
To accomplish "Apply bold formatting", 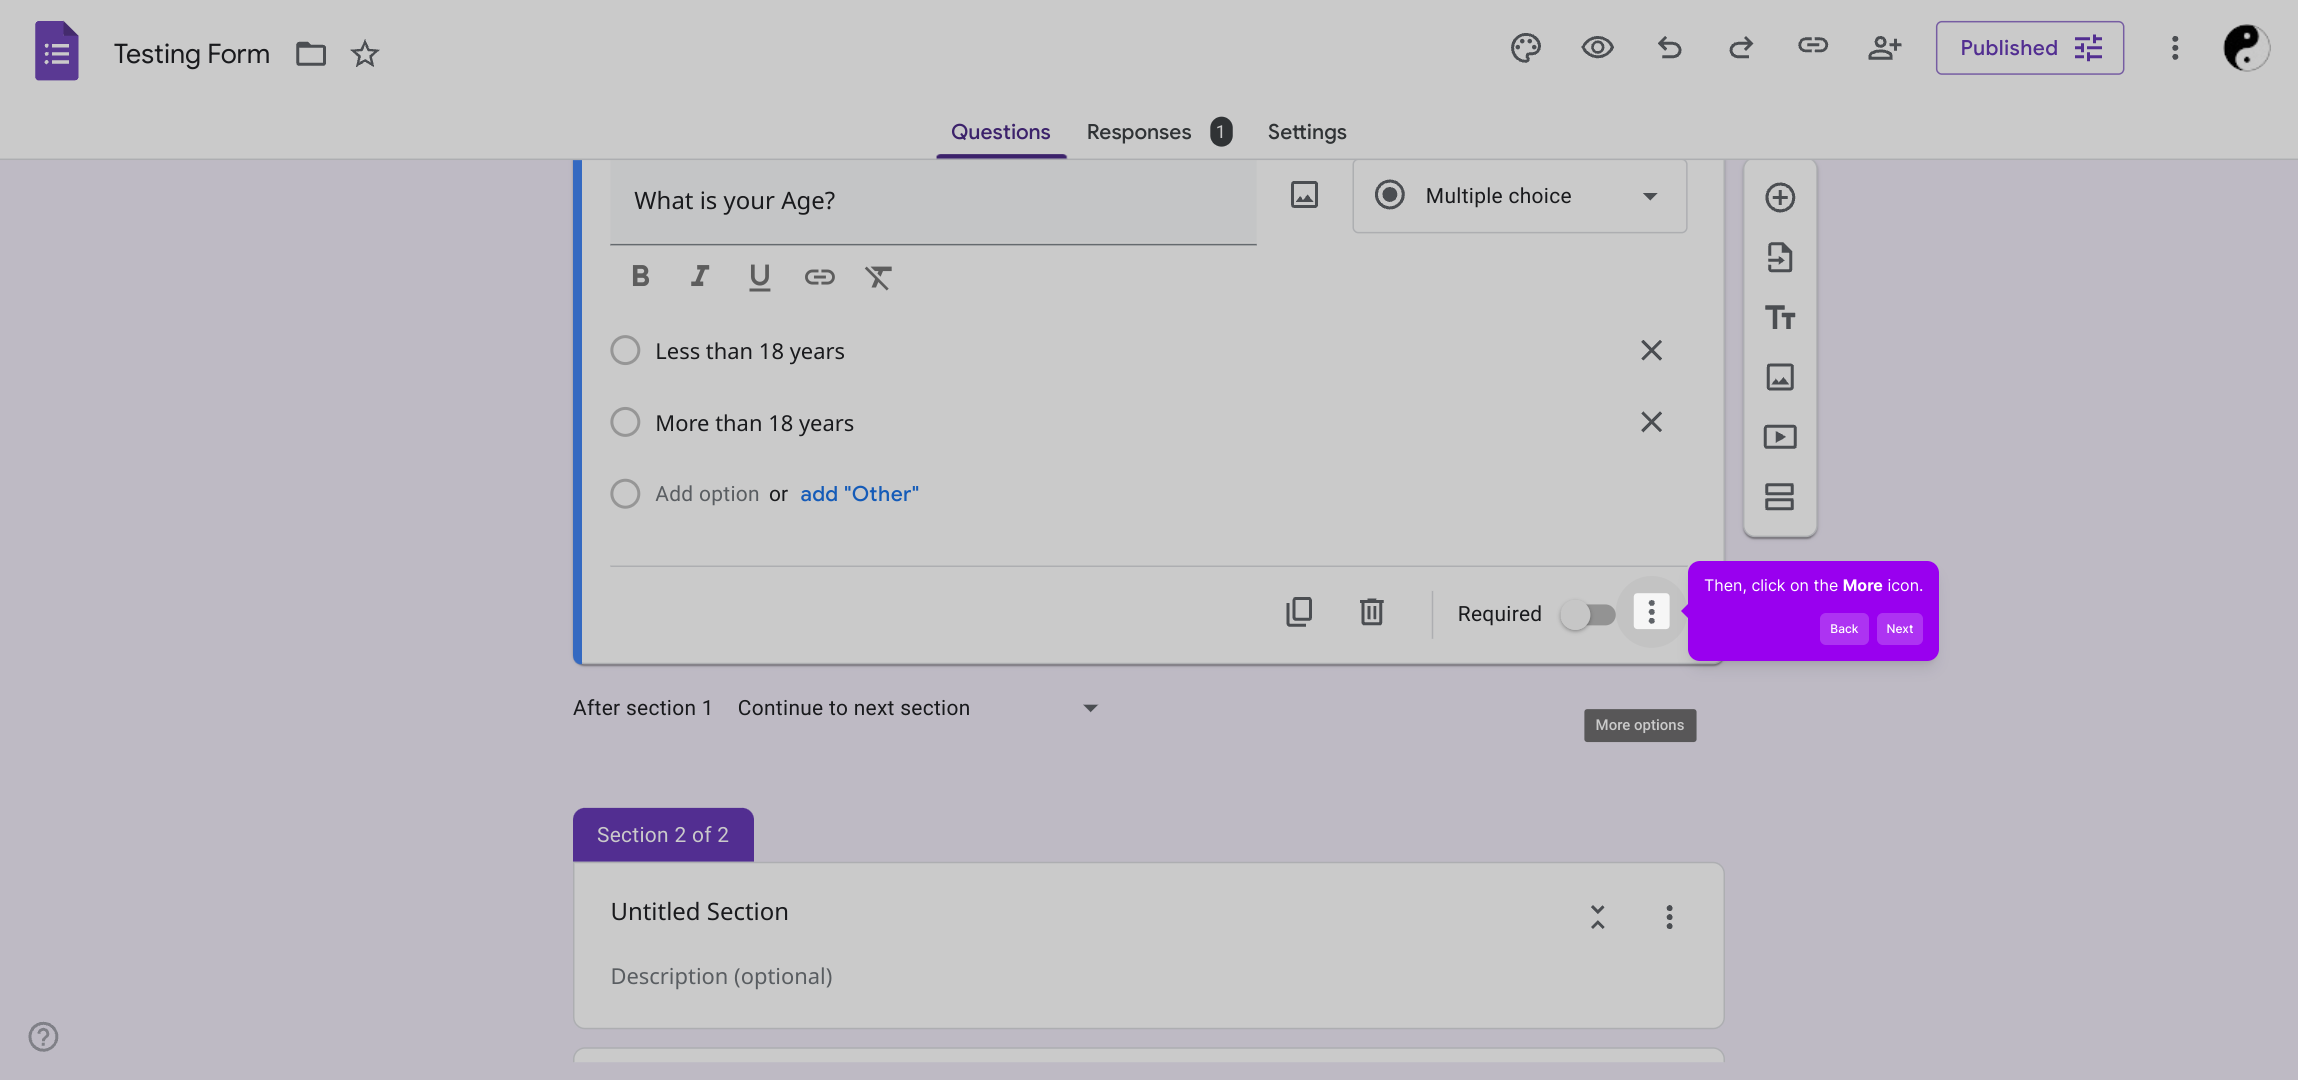I will point(640,276).
